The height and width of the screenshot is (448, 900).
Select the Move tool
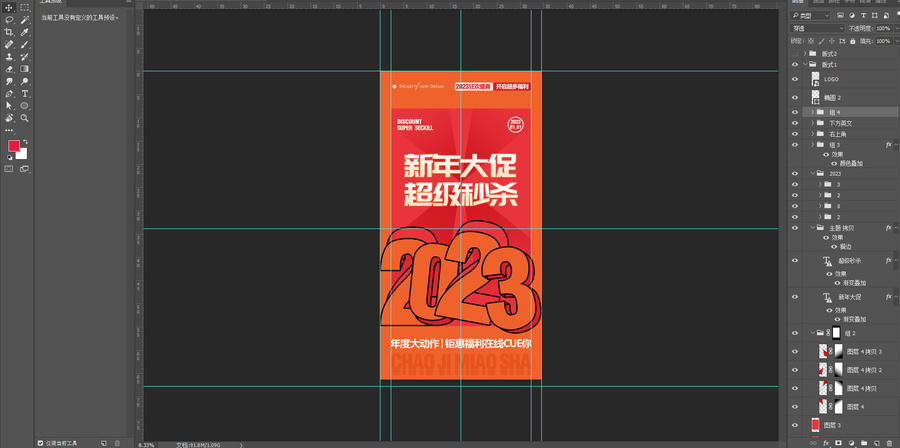click(9, 7)
